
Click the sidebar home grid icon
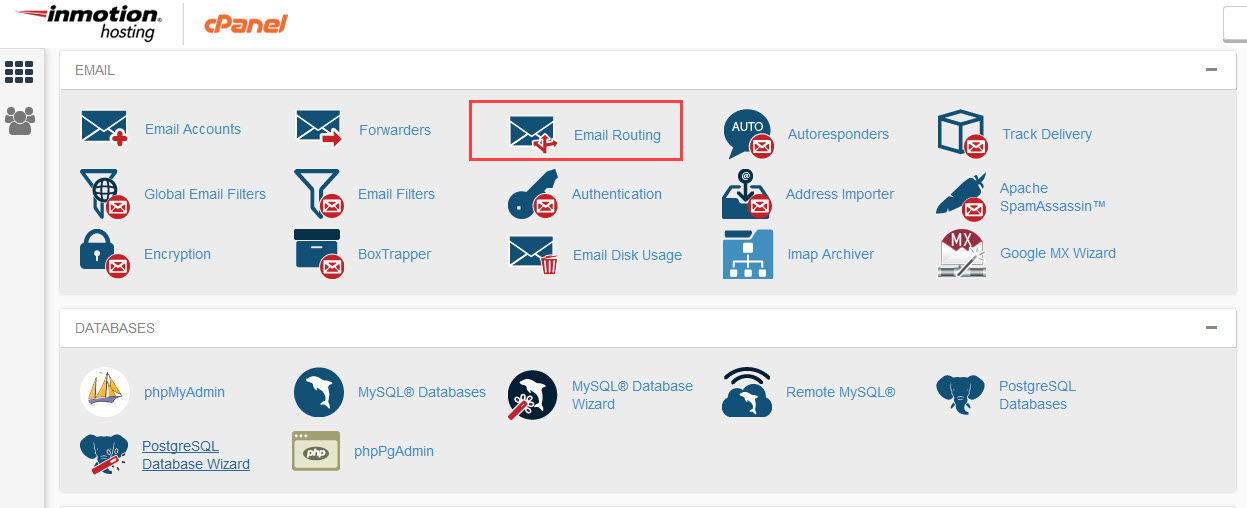click(x=19, y=71)
